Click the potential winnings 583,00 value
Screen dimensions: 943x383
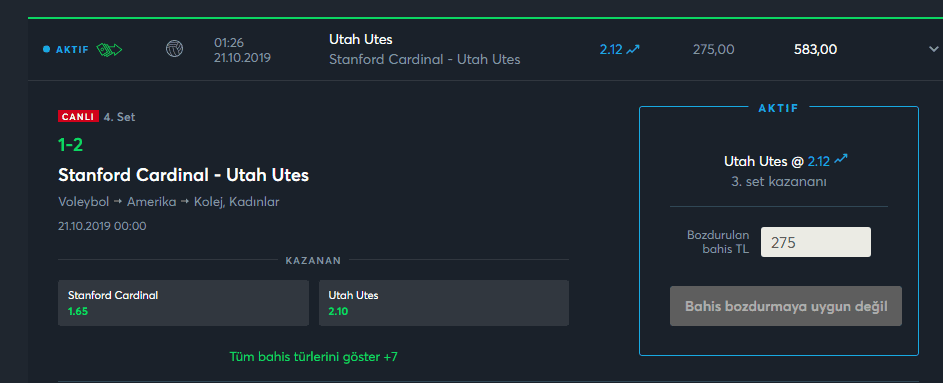pyautogui.click(x=816, y=49)
